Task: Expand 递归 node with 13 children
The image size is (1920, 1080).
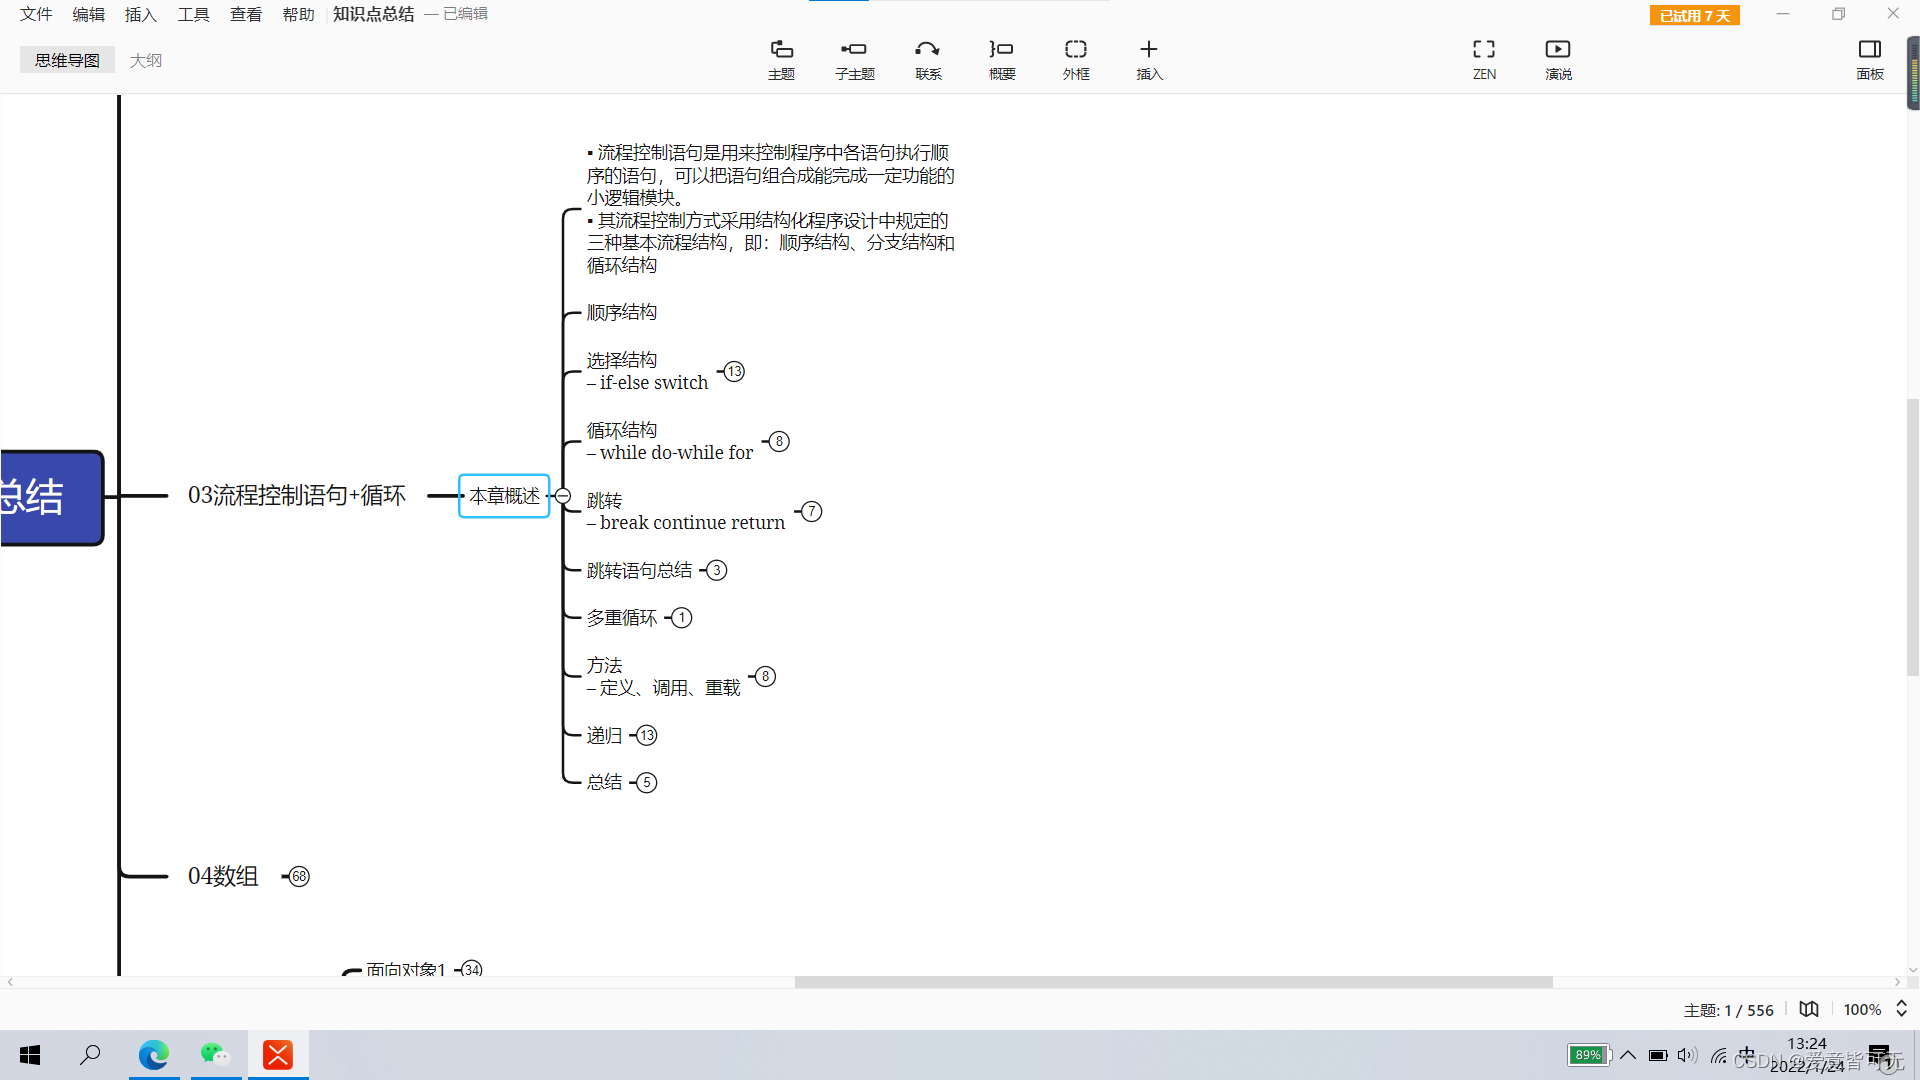Action: pyautogui.click(x=647, y=736)
